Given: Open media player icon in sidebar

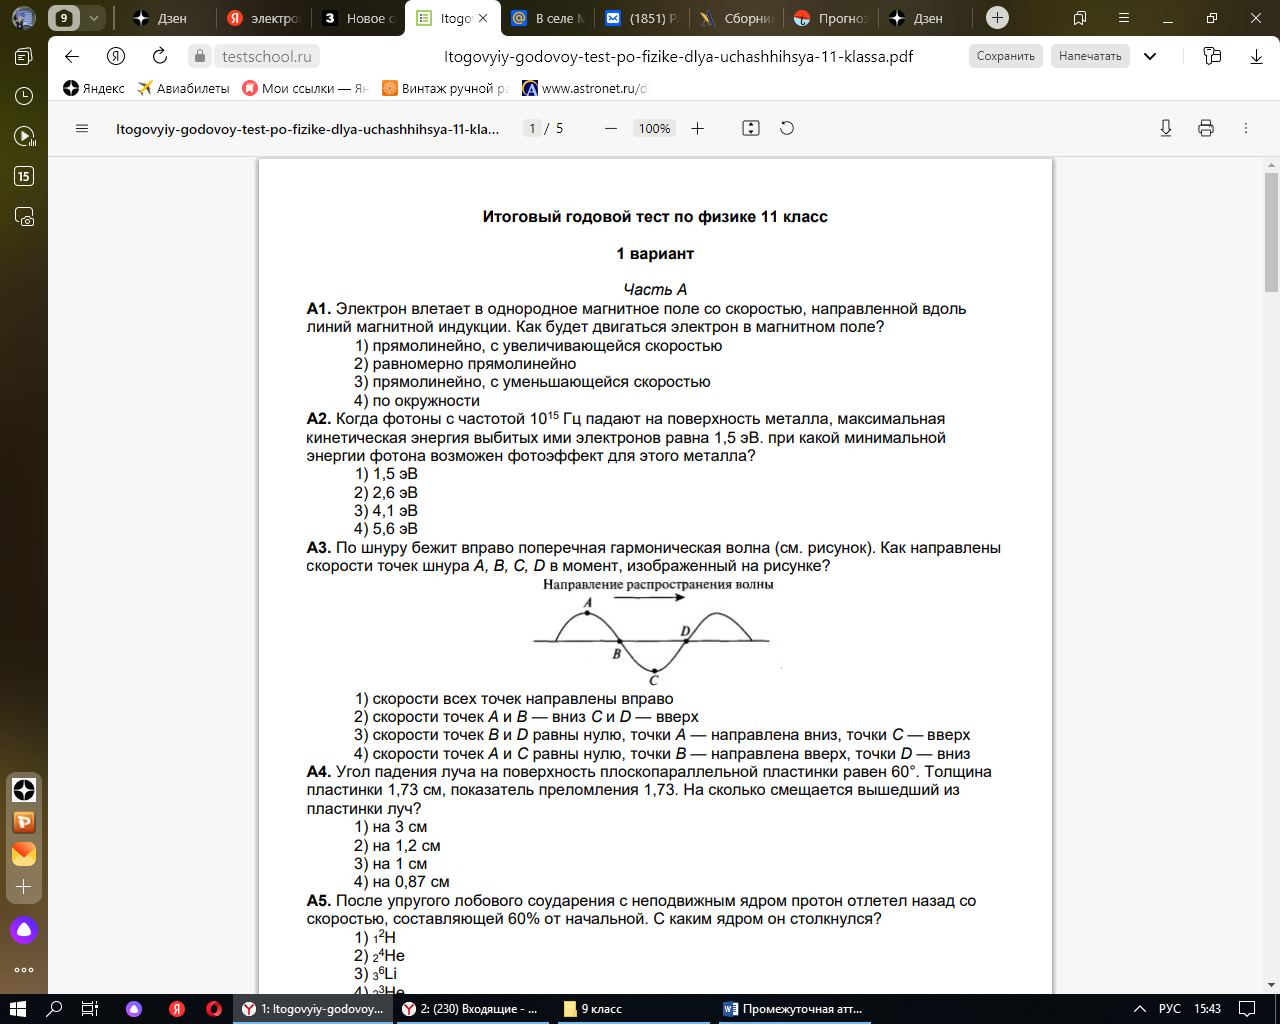Looking at the screenshot, I should click(24, 136).
